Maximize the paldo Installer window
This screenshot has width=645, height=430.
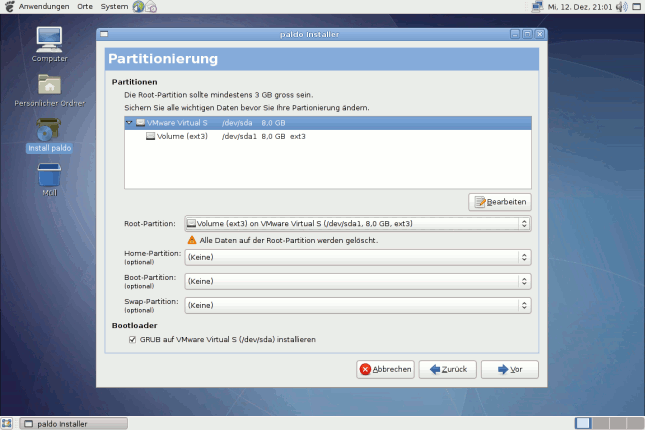click(x=527, y=34)
